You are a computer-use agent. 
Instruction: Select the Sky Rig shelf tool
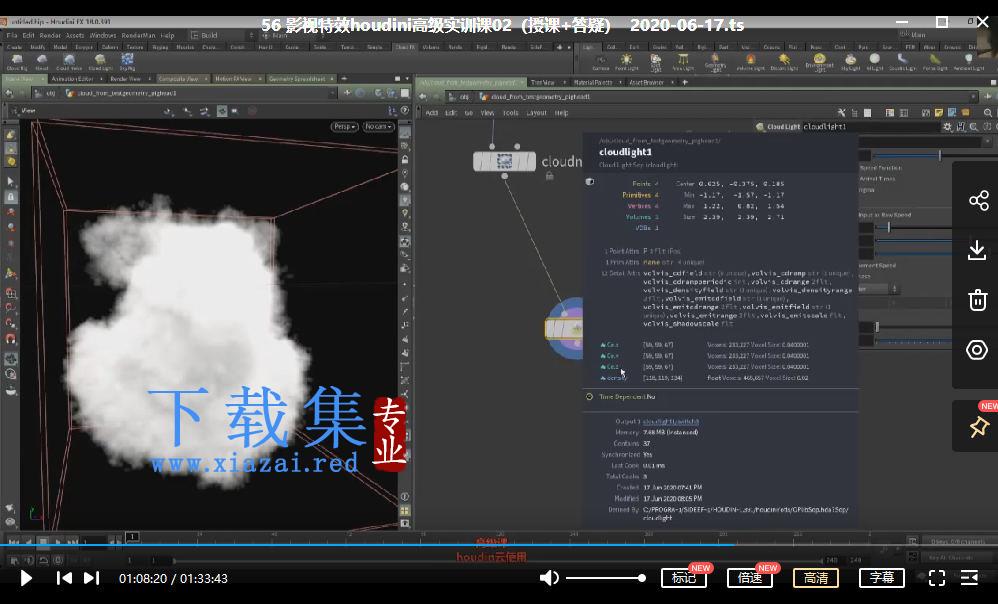(x=127, y=62)
